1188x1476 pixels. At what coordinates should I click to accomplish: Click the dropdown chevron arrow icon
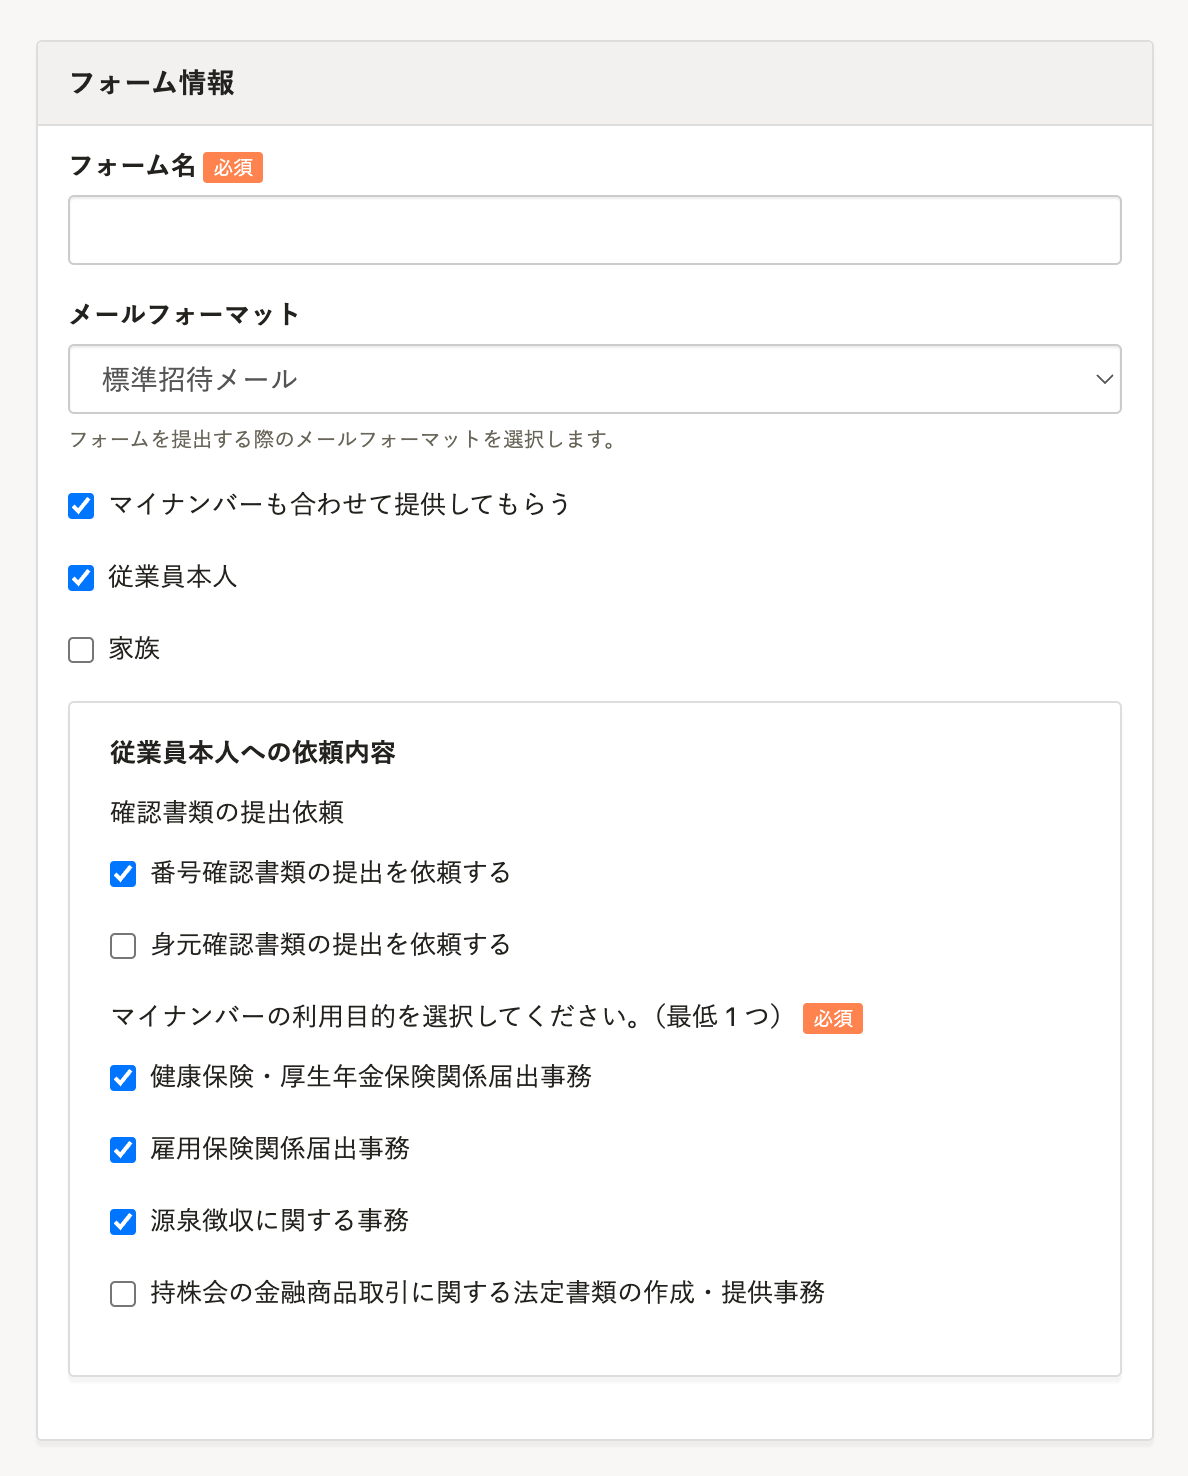1104,379
